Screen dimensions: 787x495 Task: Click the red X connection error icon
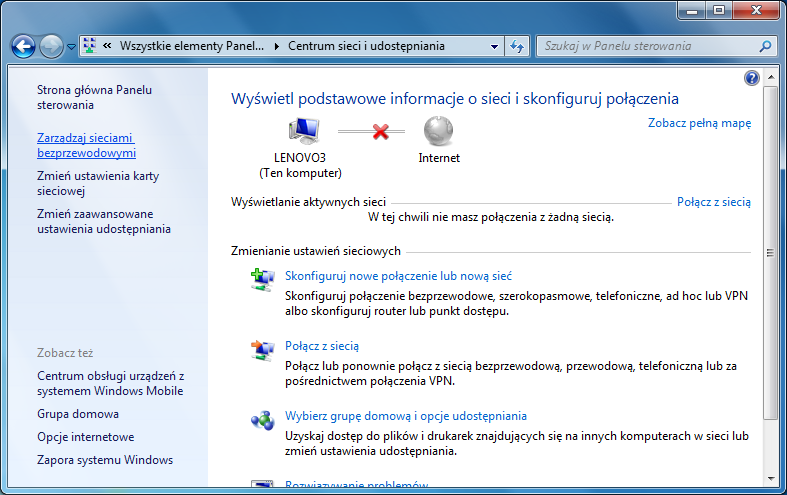[x=380, y=131]
